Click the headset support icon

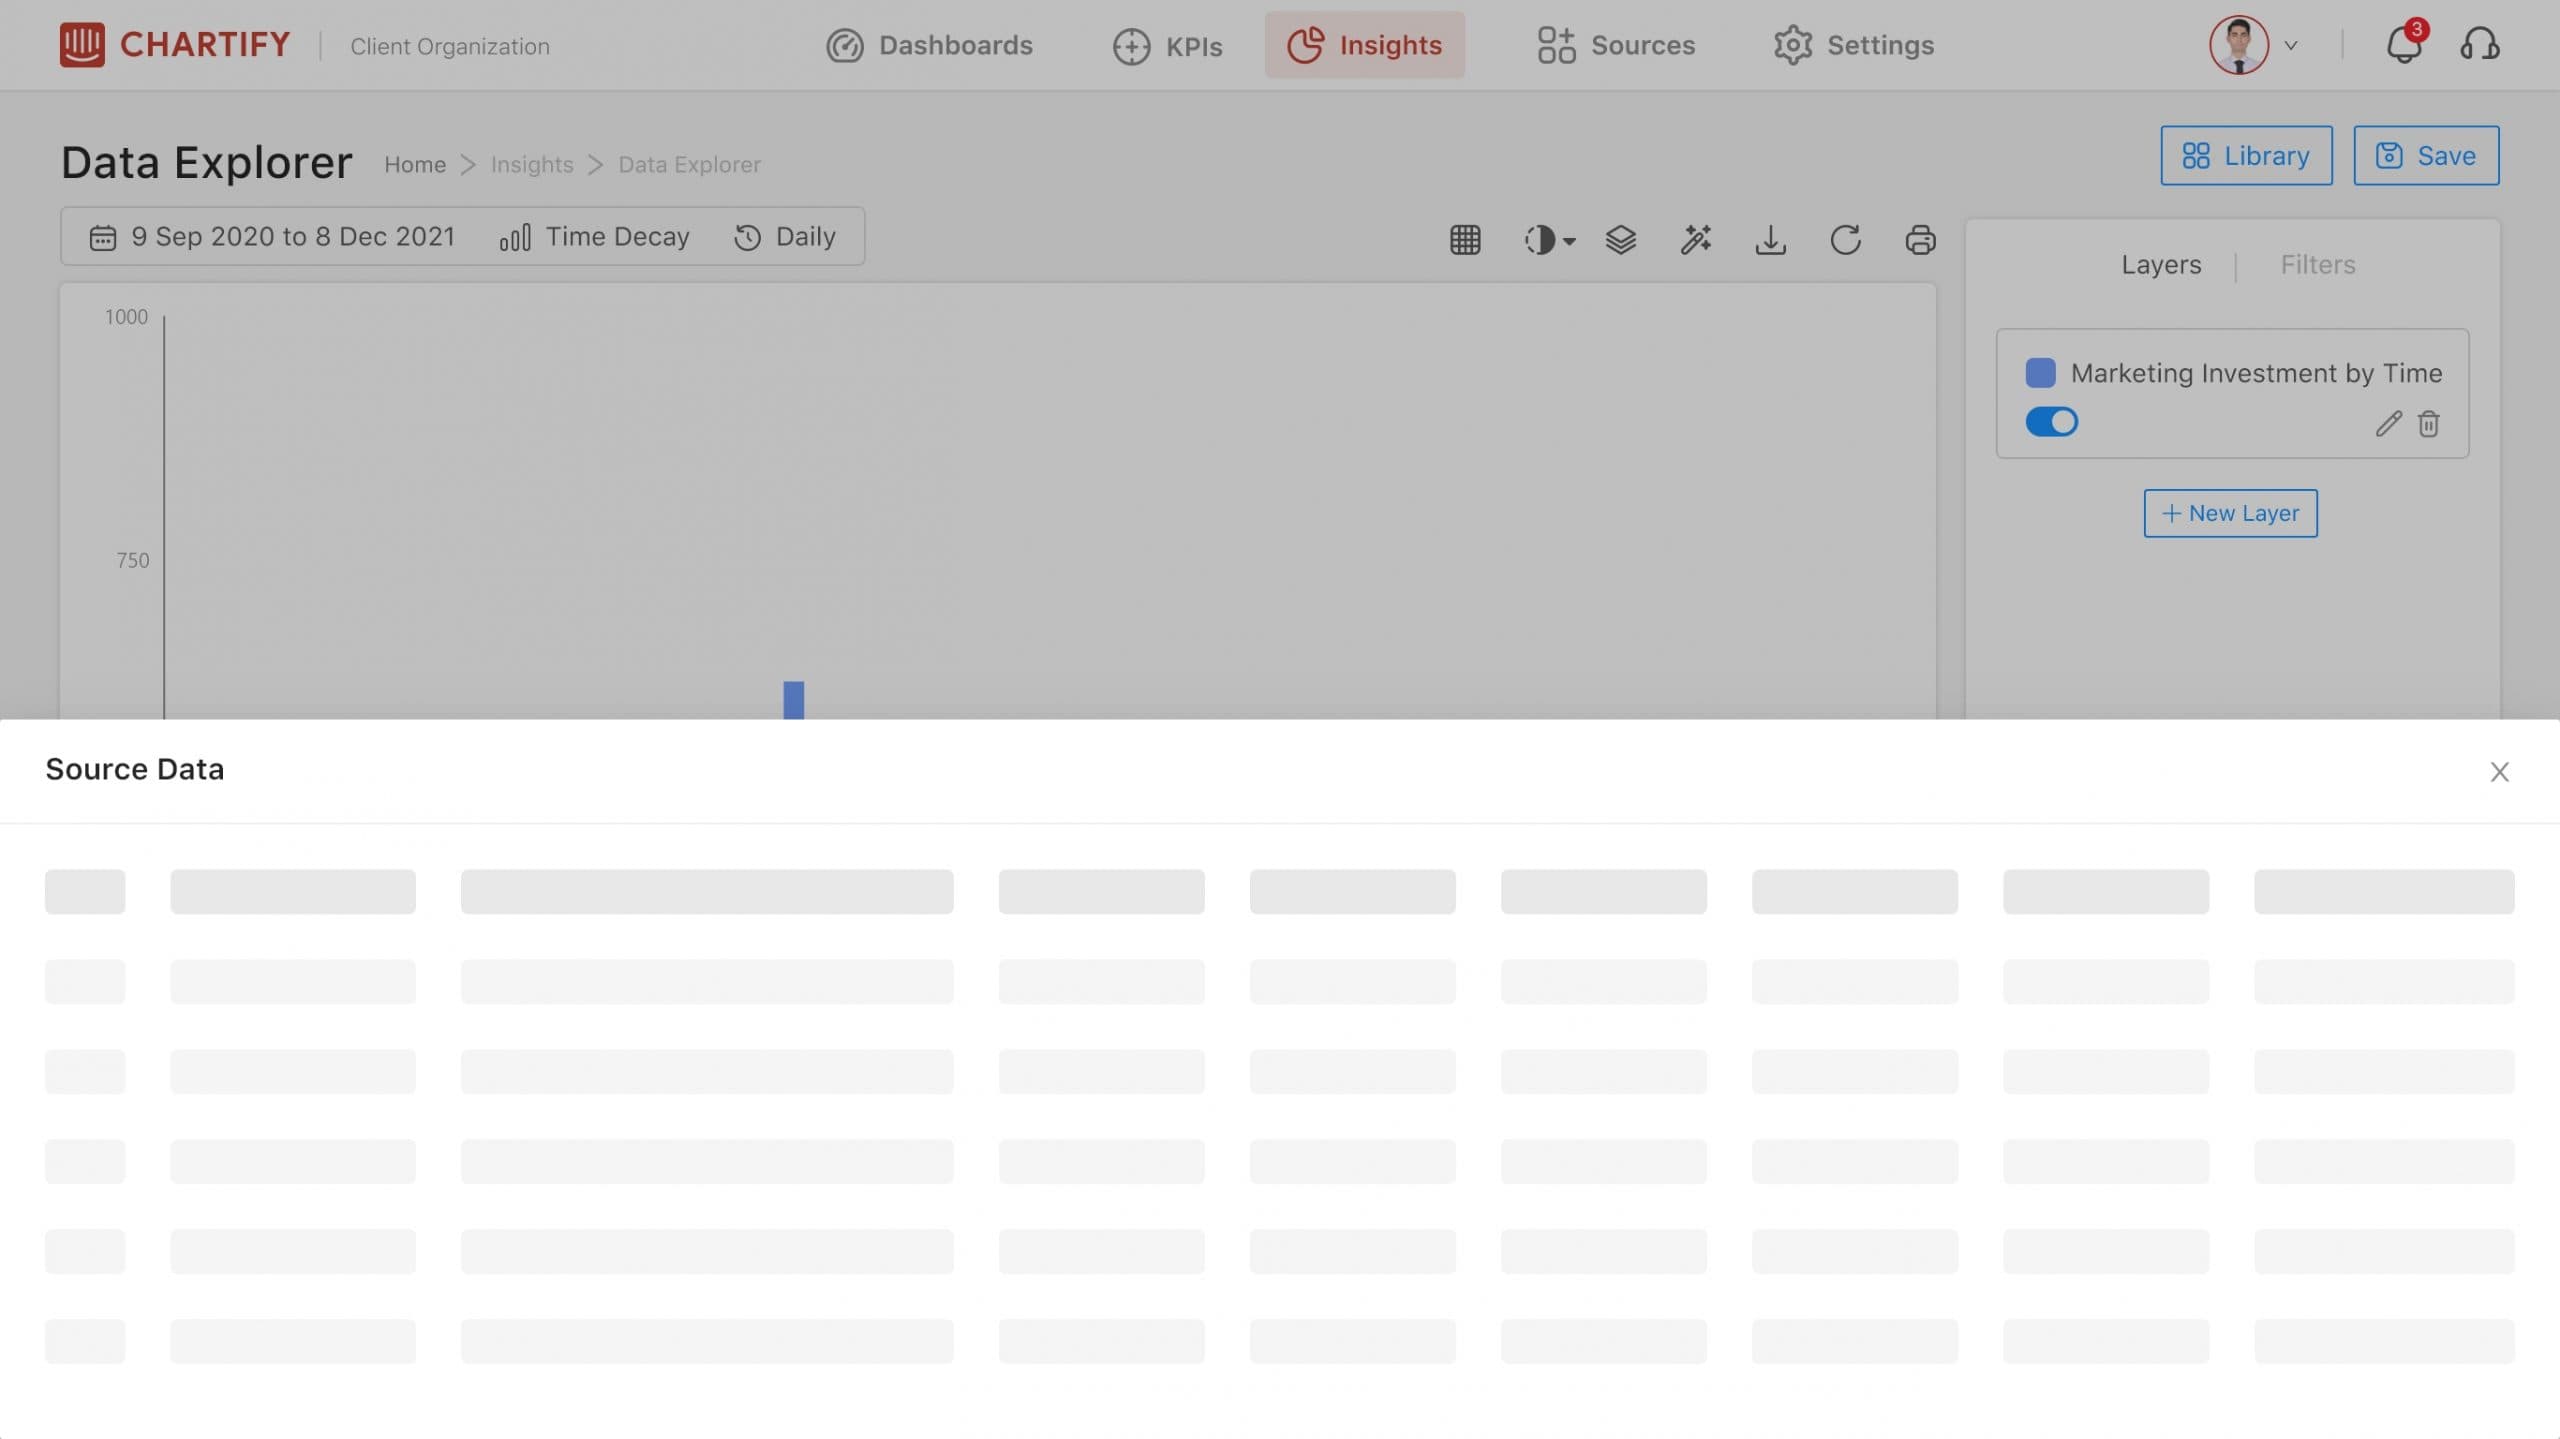pyautogui.click(x=2479, y=45)
